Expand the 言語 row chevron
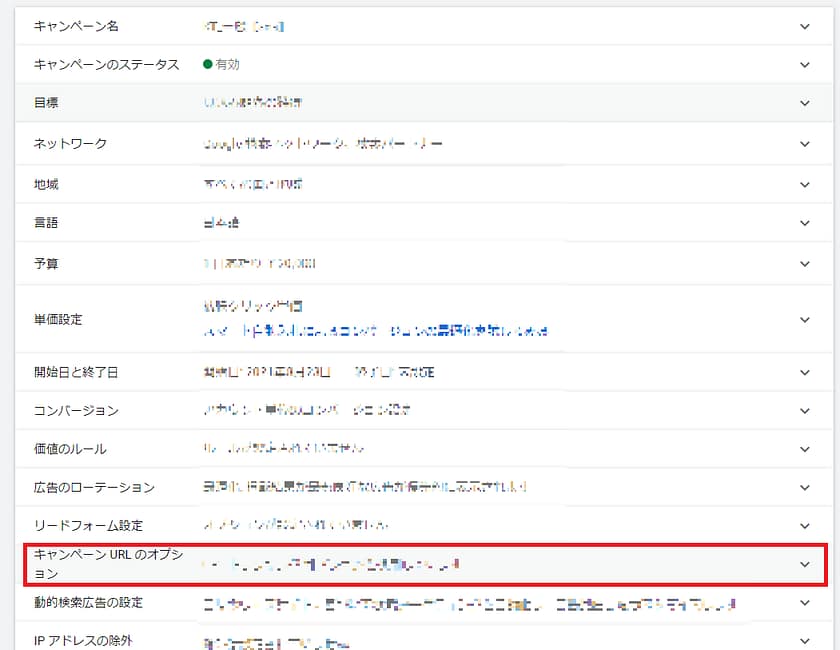 [805, 224]
